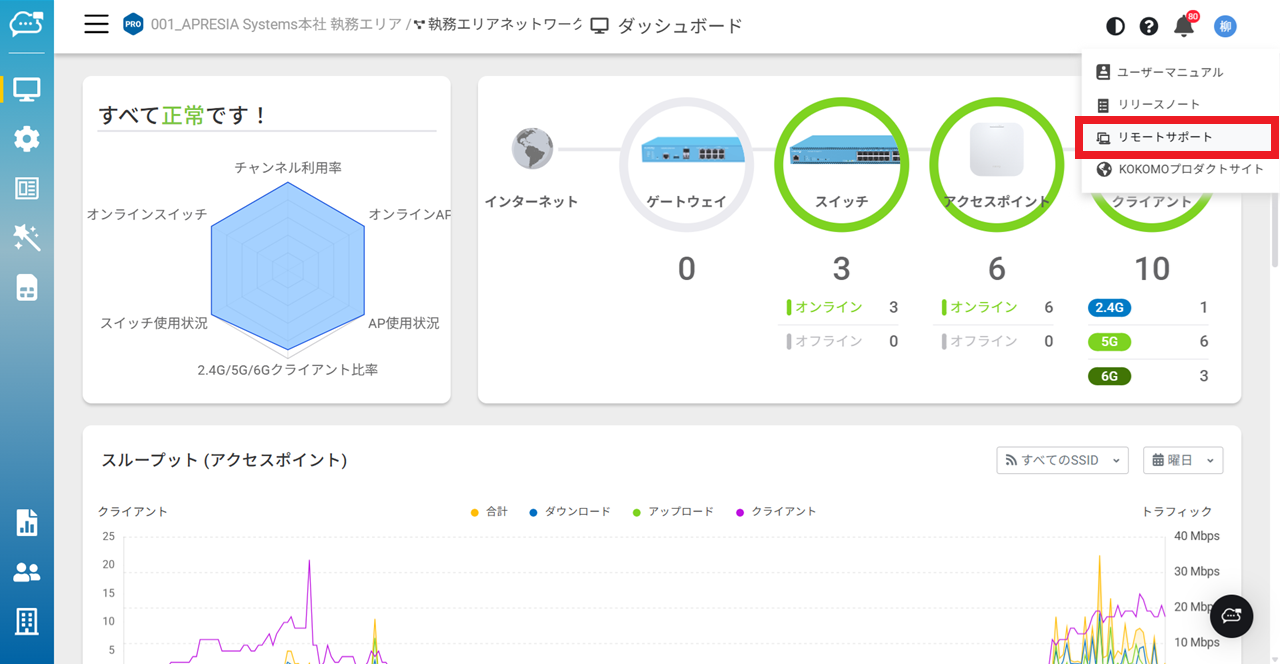This screenshot has height=664, width=1280.
Task: Open the user avatar account menu
Action: pos(1225,27)
